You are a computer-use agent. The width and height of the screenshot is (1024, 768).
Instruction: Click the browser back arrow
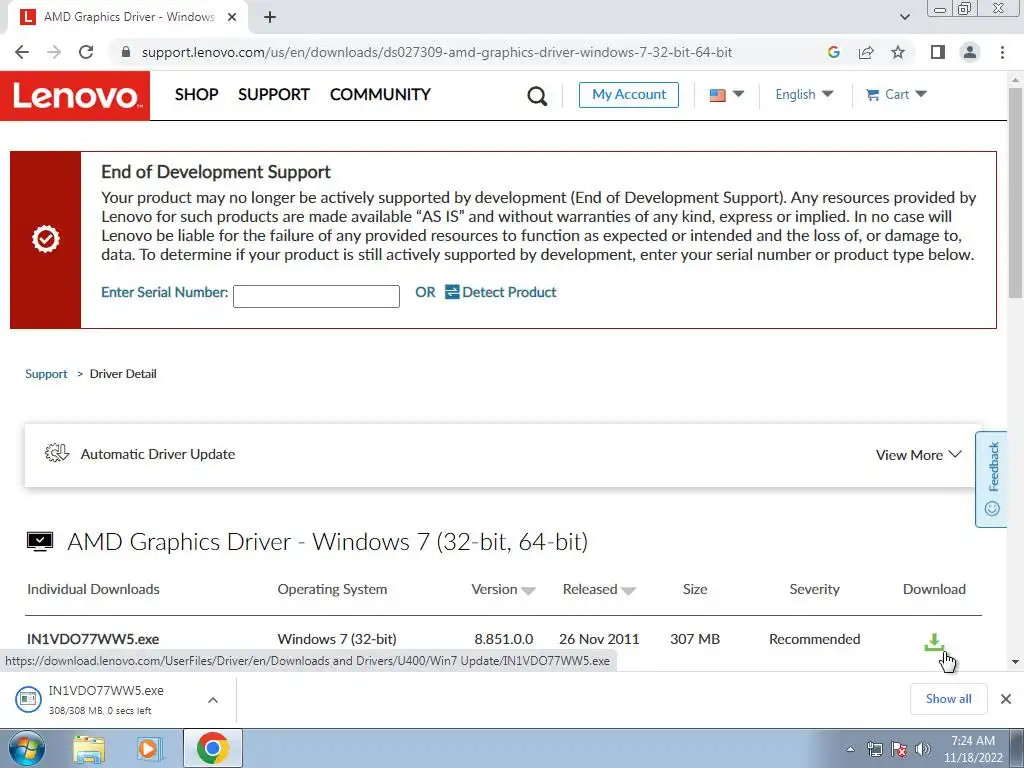click(x=22, y=52)
